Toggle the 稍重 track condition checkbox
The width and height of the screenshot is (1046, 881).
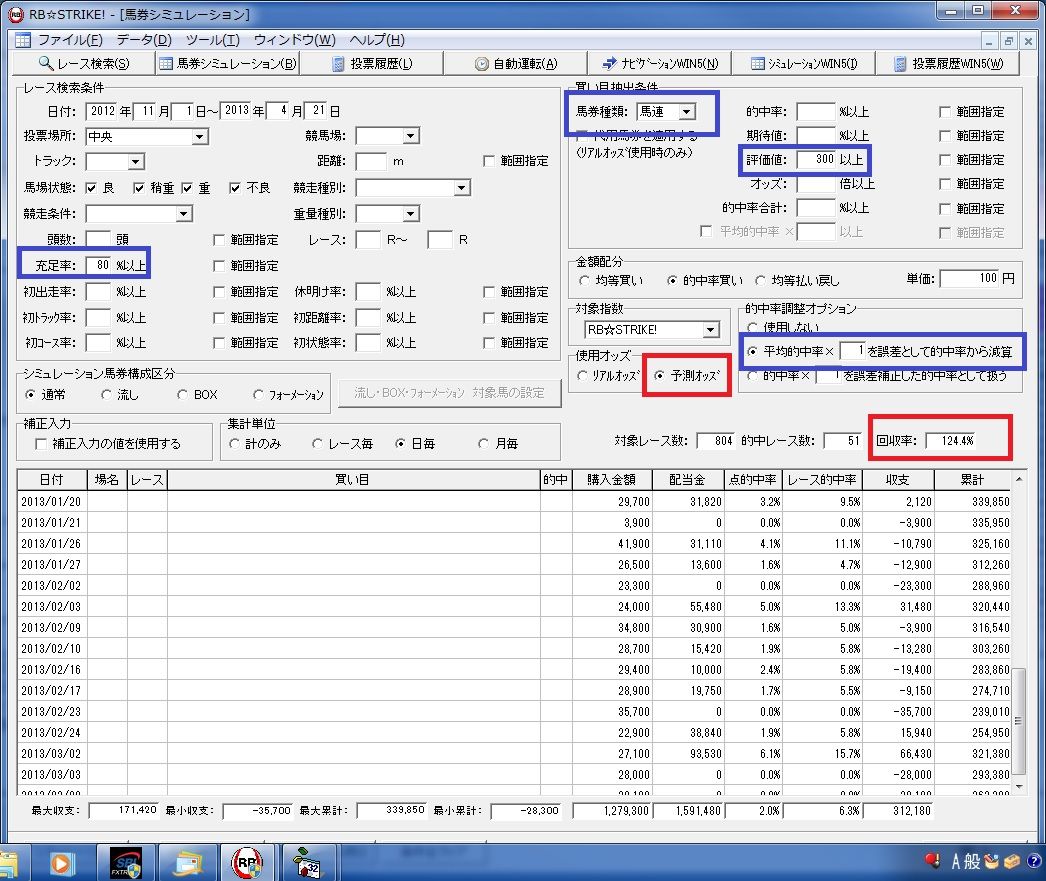click(139, 188)
